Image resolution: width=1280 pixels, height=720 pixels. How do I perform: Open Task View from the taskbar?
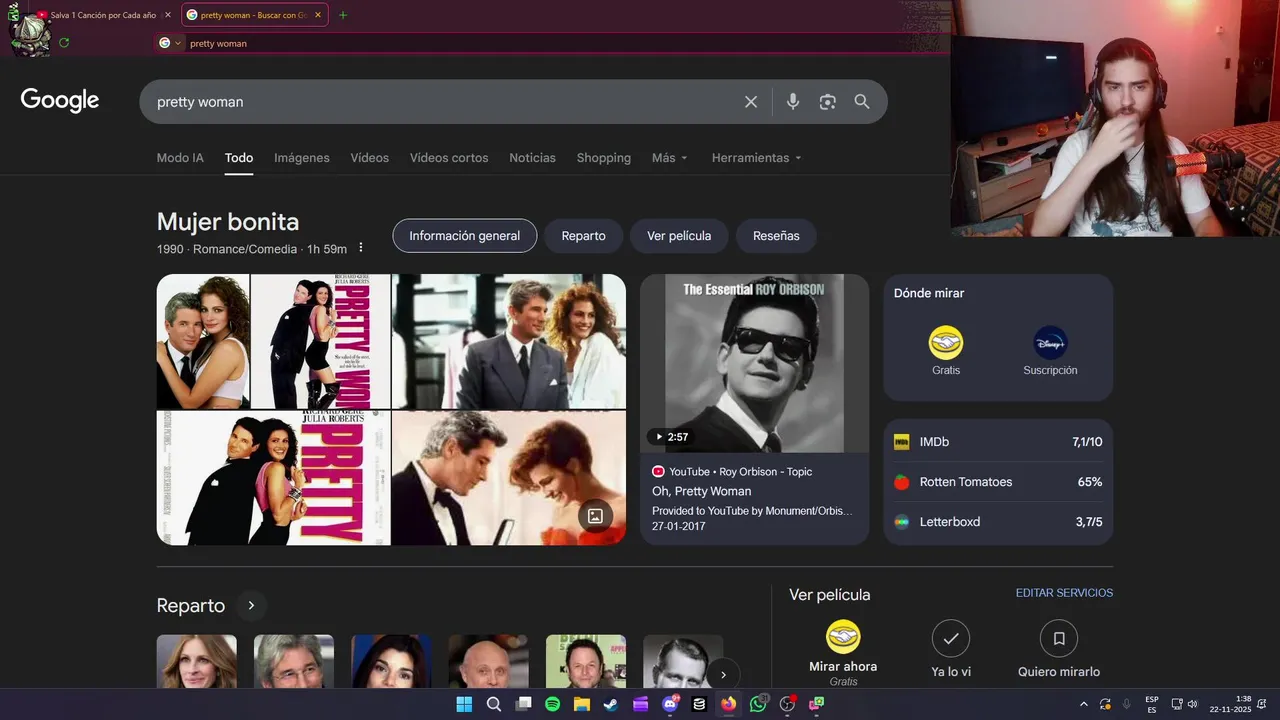[x=523, y=704]
